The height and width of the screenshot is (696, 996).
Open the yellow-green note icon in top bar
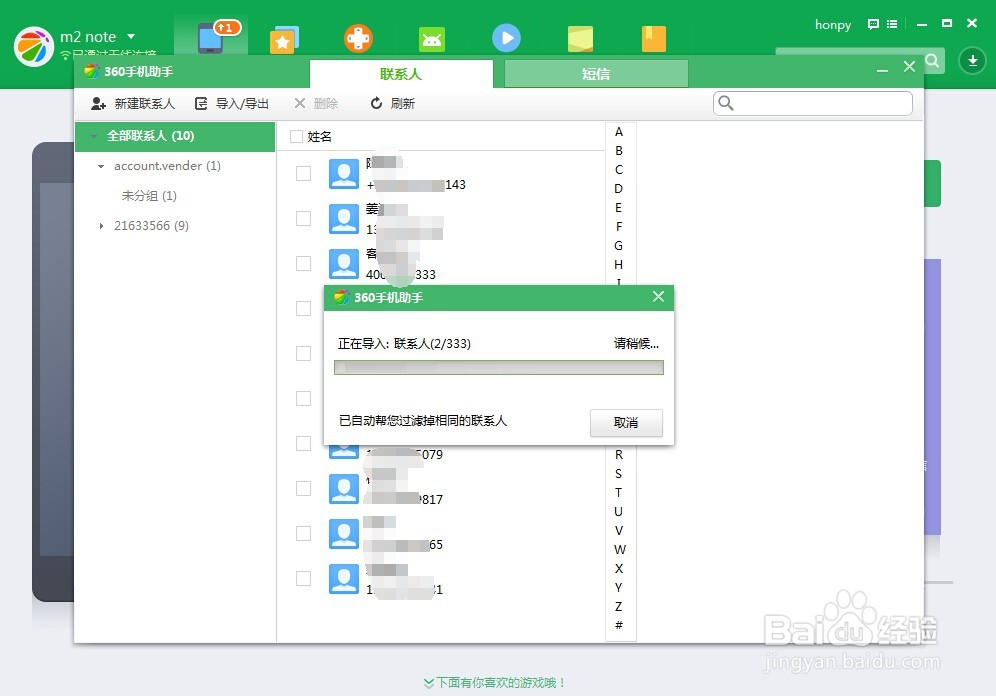(580, 39)
